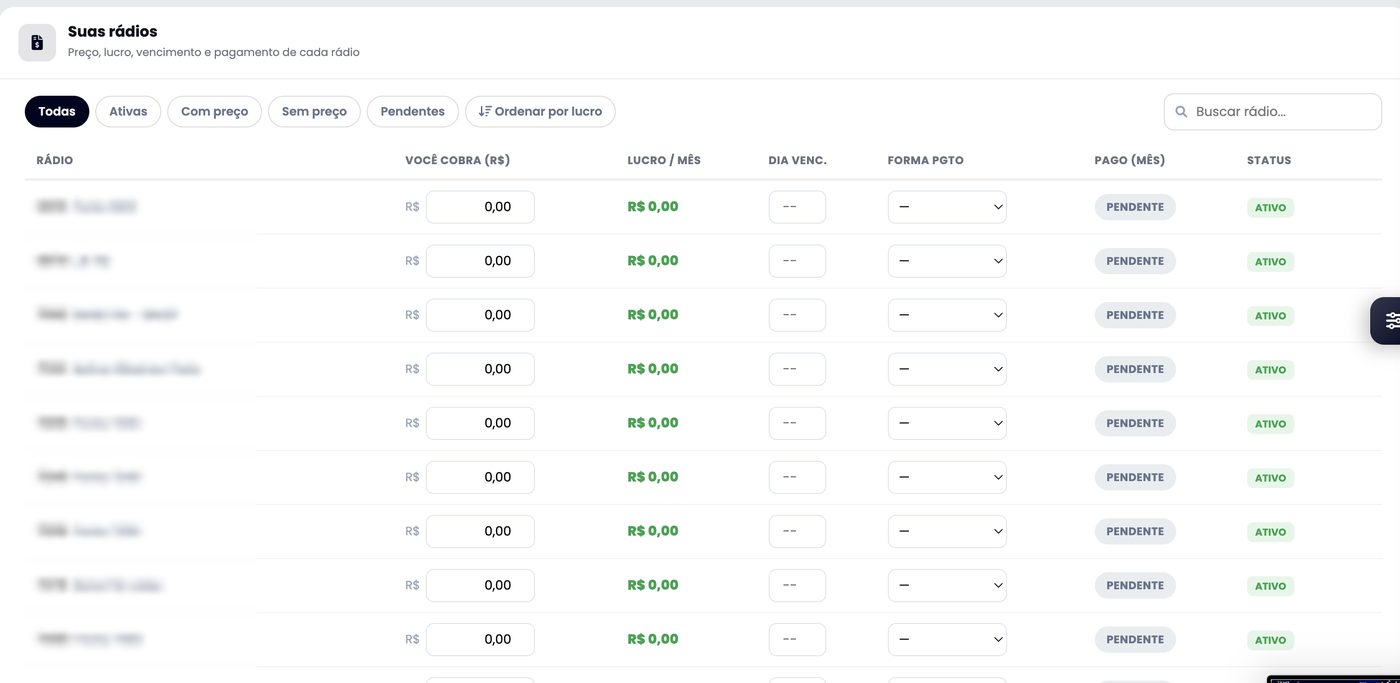The width and height of the screenshot is (1400, 683).
Task: Toggle the ninth row's Pendente payment badge
Action: (1135, 639)
